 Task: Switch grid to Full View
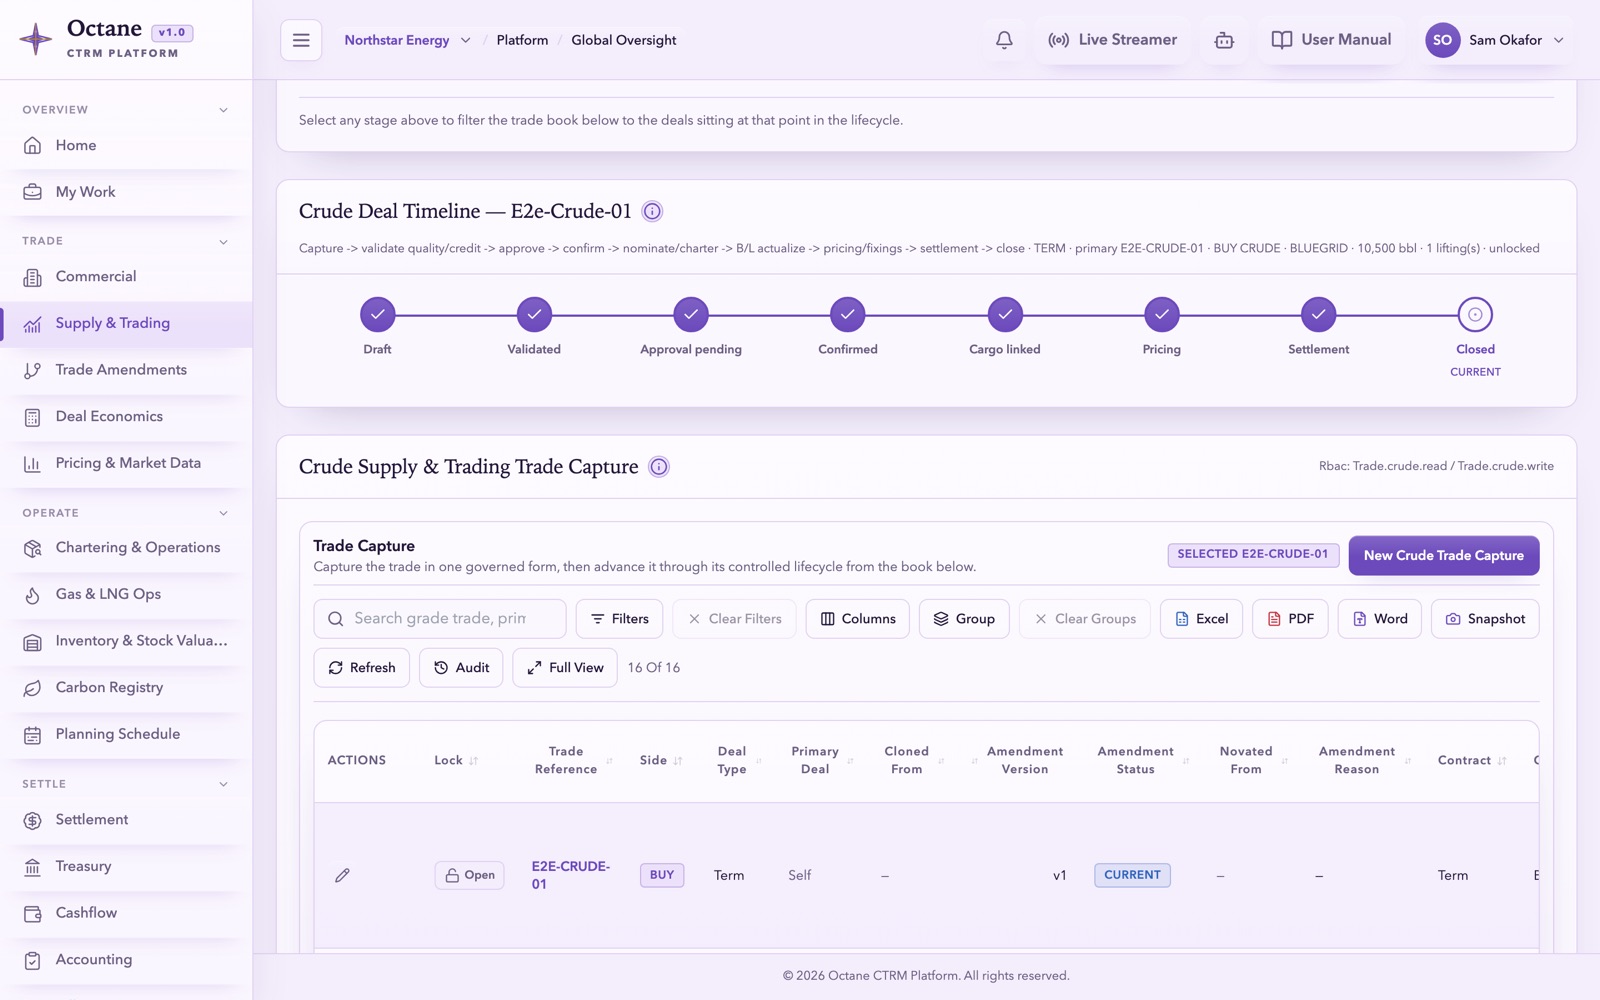(x=565, y=668)
